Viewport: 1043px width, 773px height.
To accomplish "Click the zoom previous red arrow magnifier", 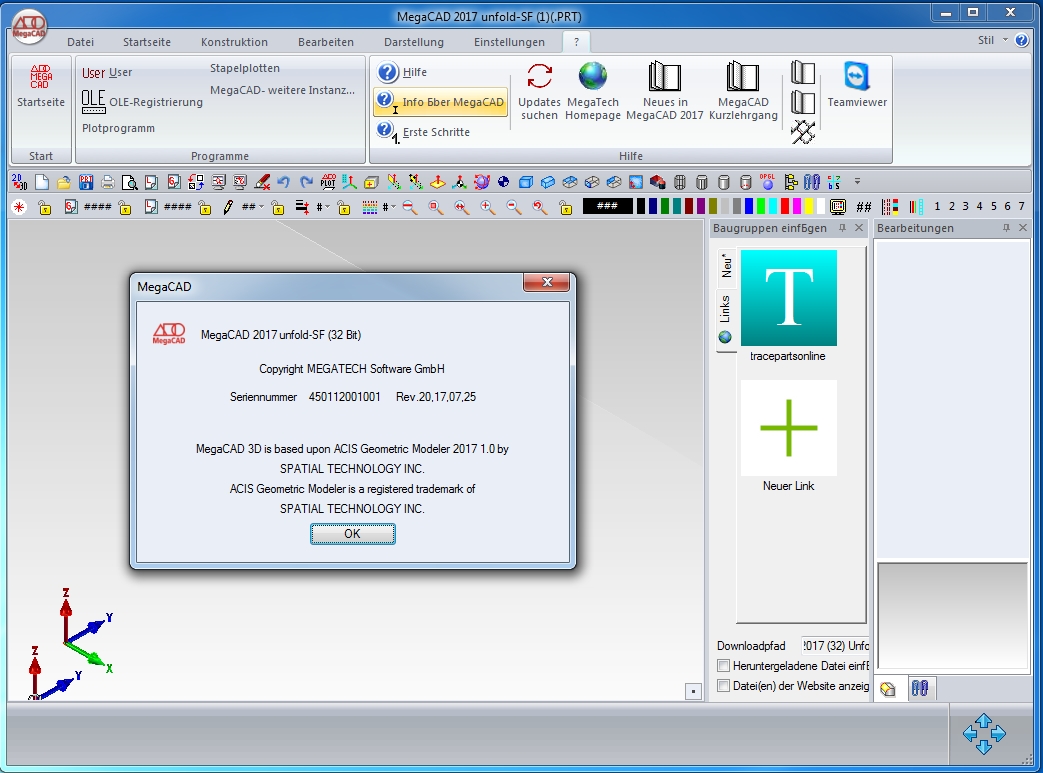I will [539, 208].
